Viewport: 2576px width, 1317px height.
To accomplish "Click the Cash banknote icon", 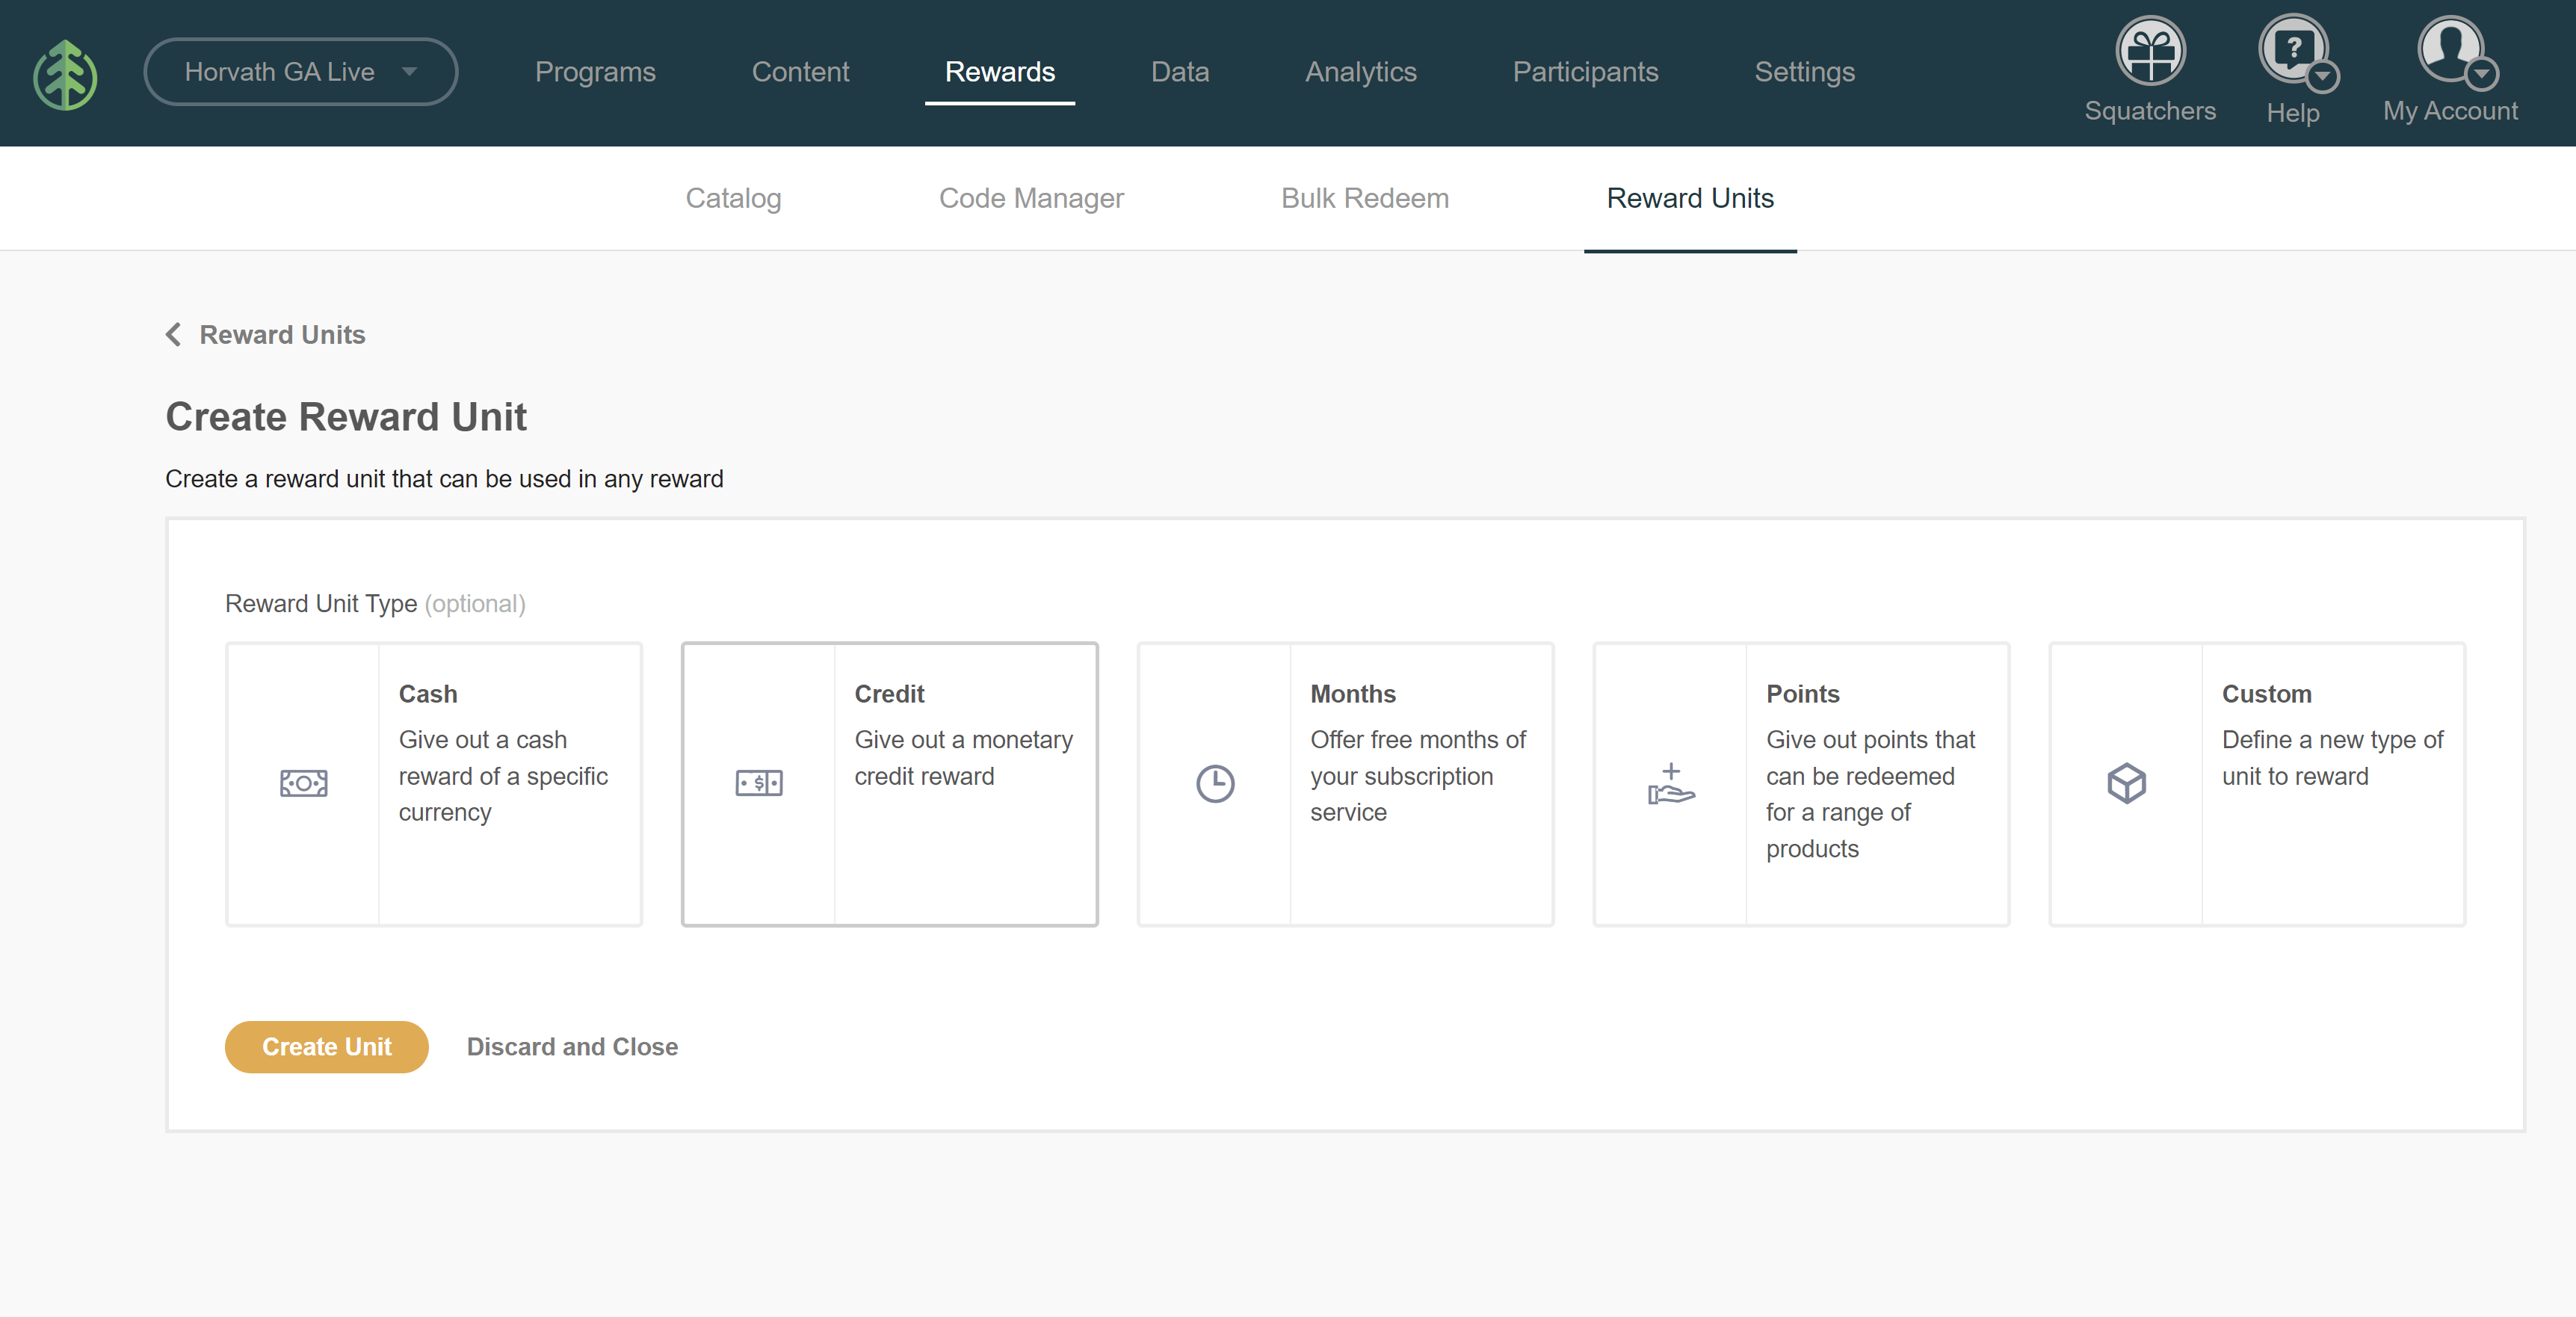I will tap(303, 783).
